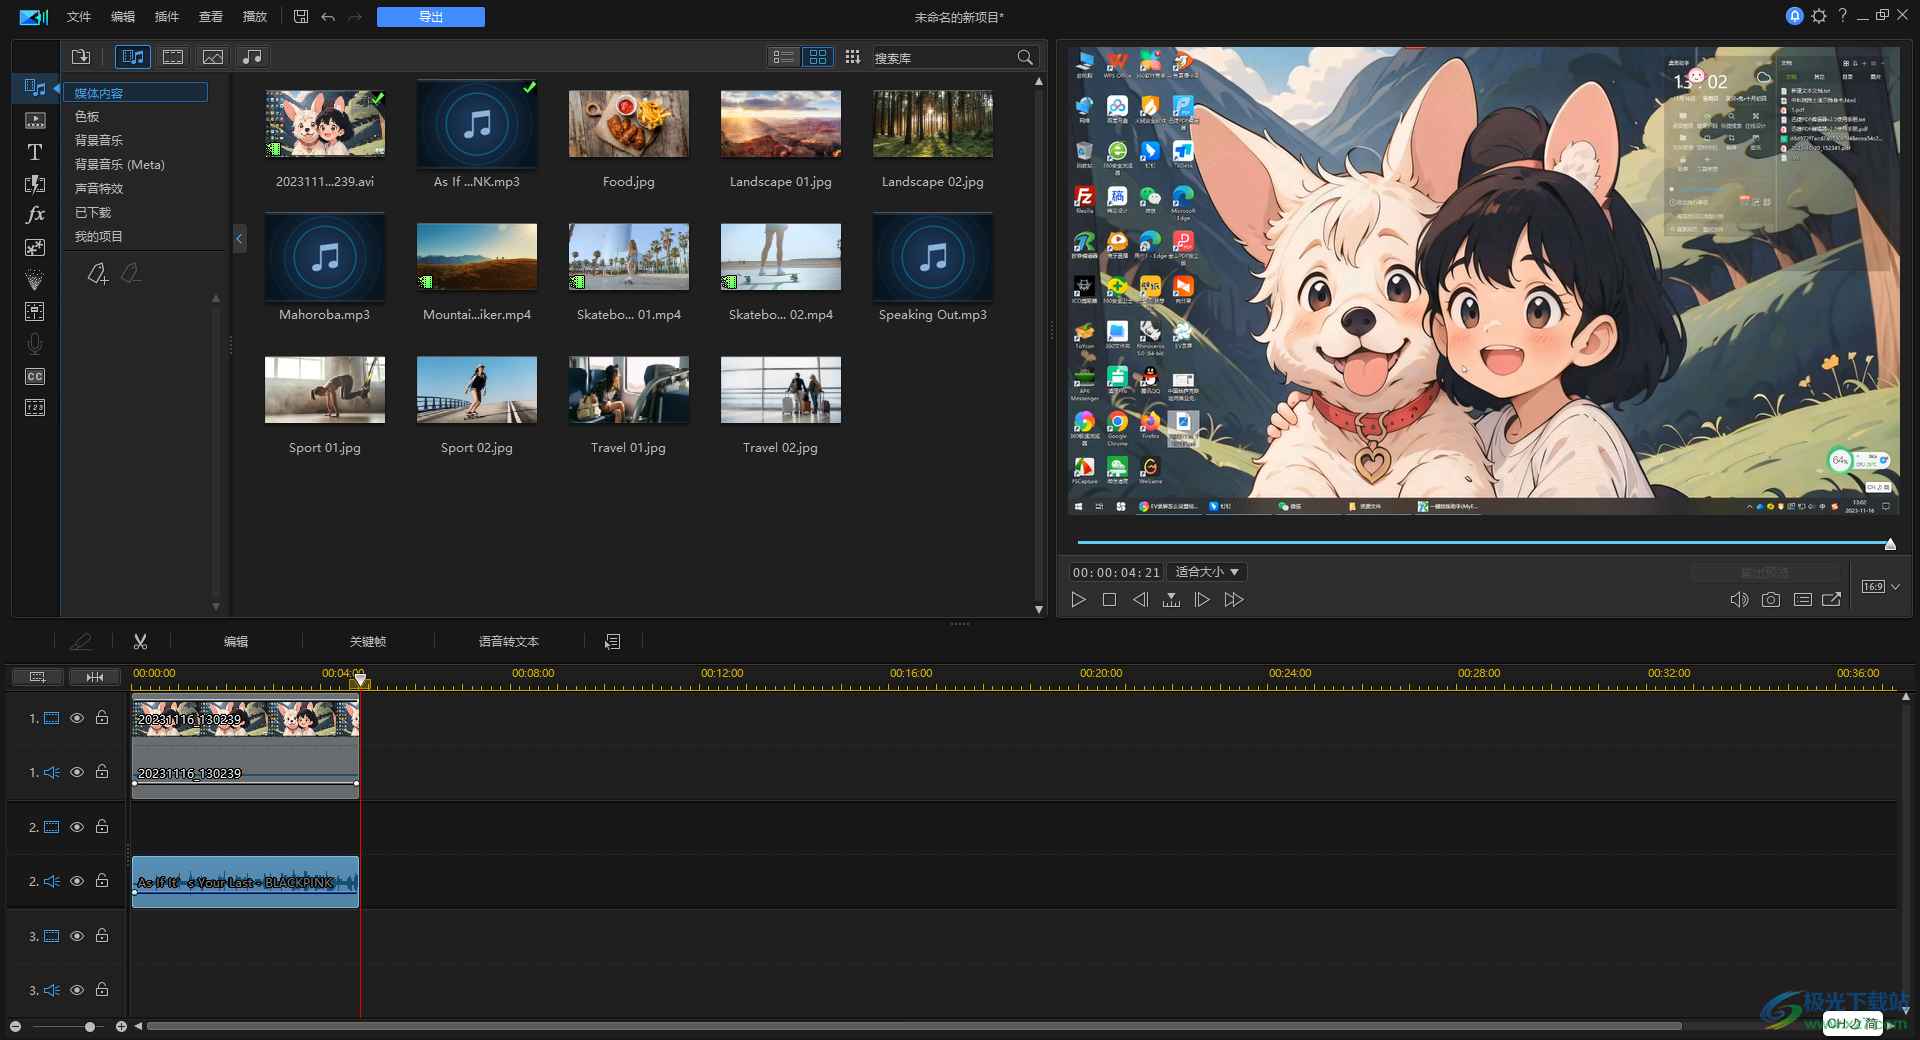This screenshot has height=1040, width=1920.
Task: Zoom in timeline with plus button
Action: (121, 1027)
